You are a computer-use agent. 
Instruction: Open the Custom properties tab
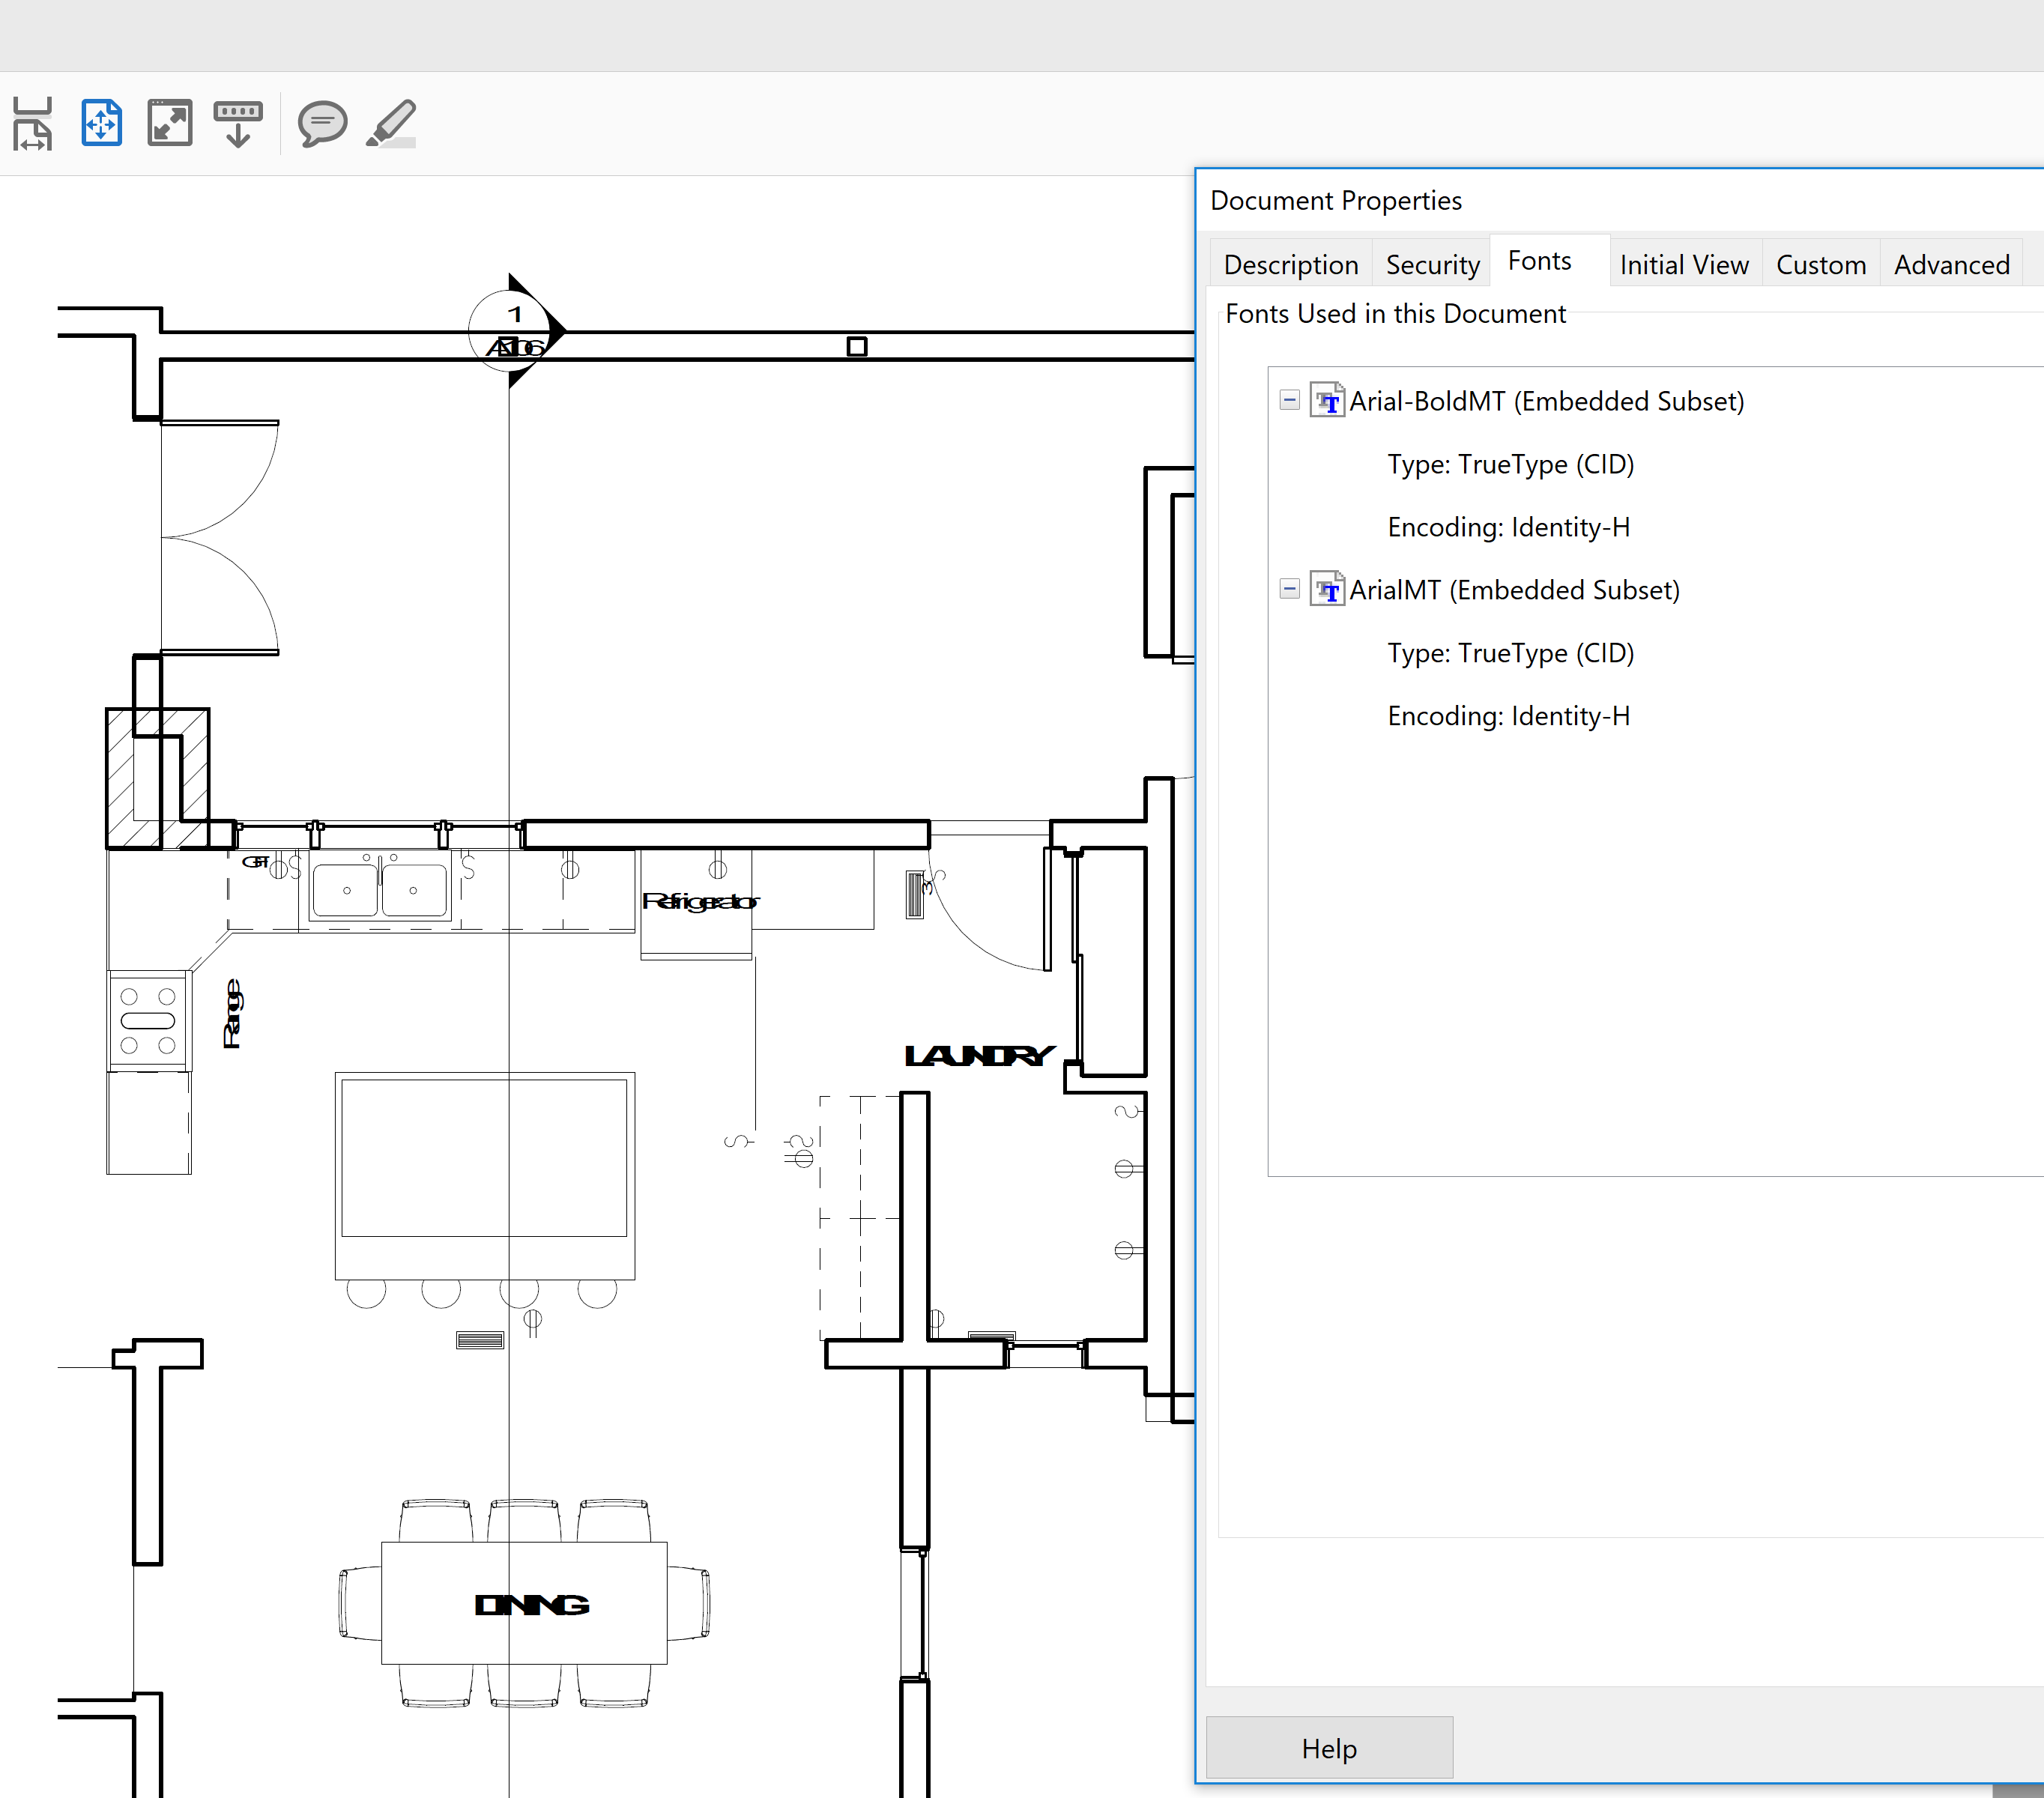coord(1820,263)
